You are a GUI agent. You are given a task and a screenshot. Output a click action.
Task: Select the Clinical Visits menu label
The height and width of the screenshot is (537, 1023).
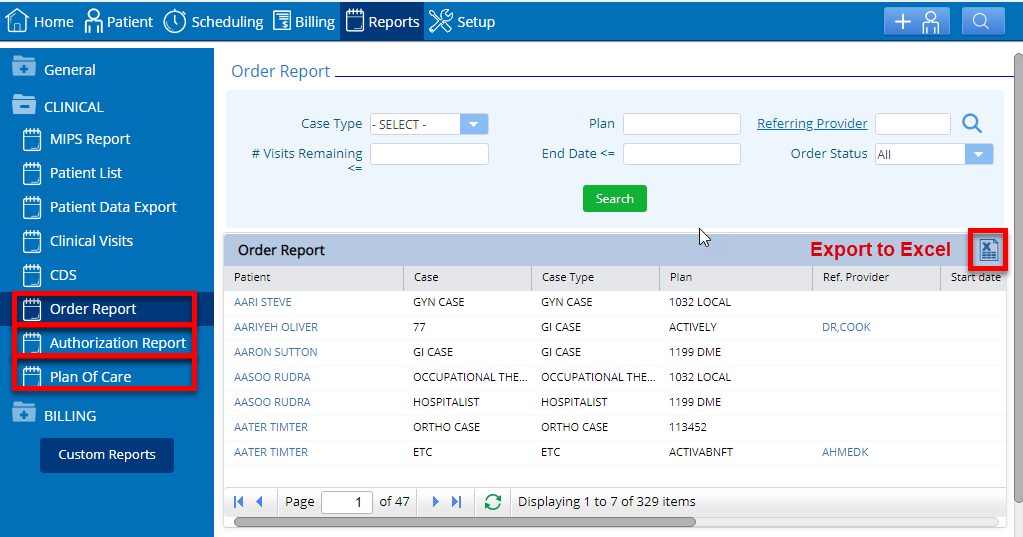[91, 241]
